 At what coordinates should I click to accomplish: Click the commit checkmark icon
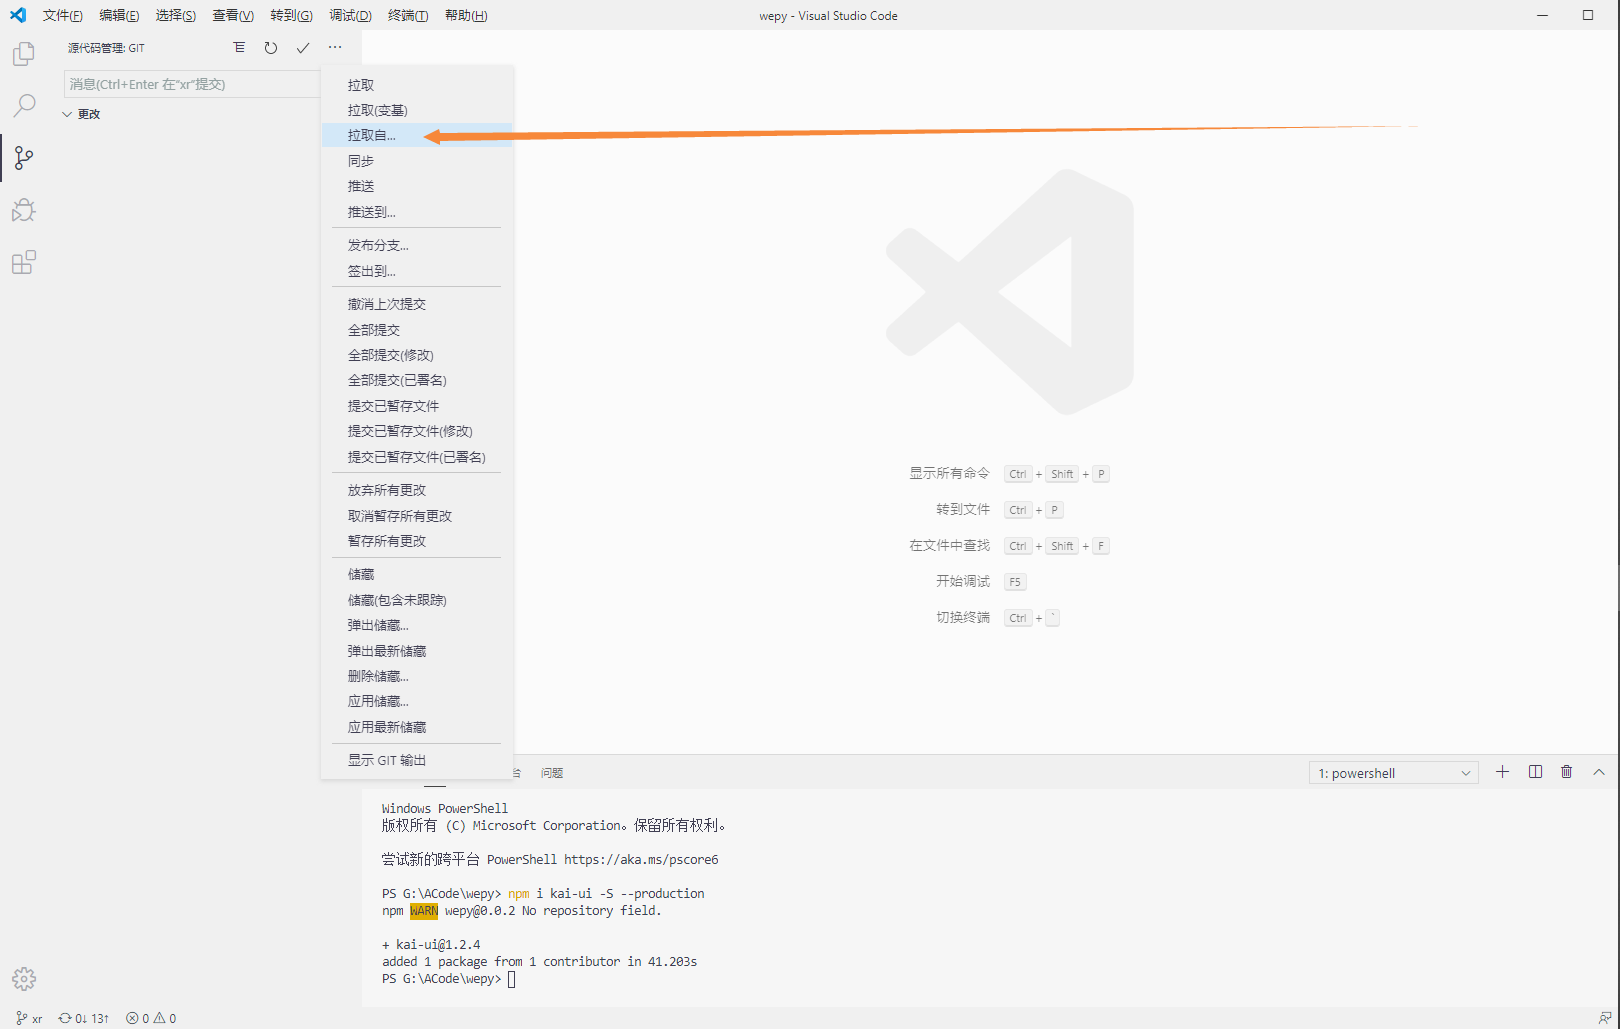click(303, 47)
